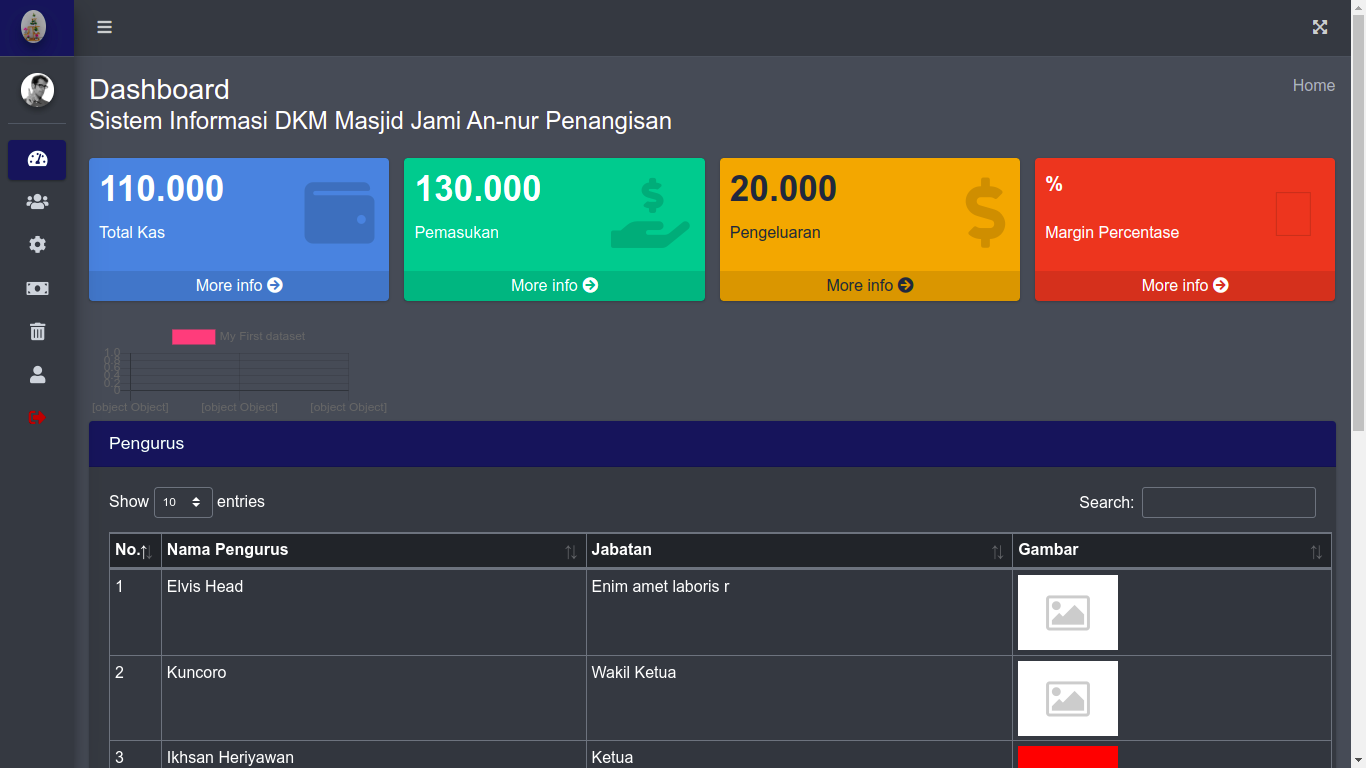Sort table by Nama Pengurus column
The height and width of the screenshot is (768, 1366).
tap(374, 550)
